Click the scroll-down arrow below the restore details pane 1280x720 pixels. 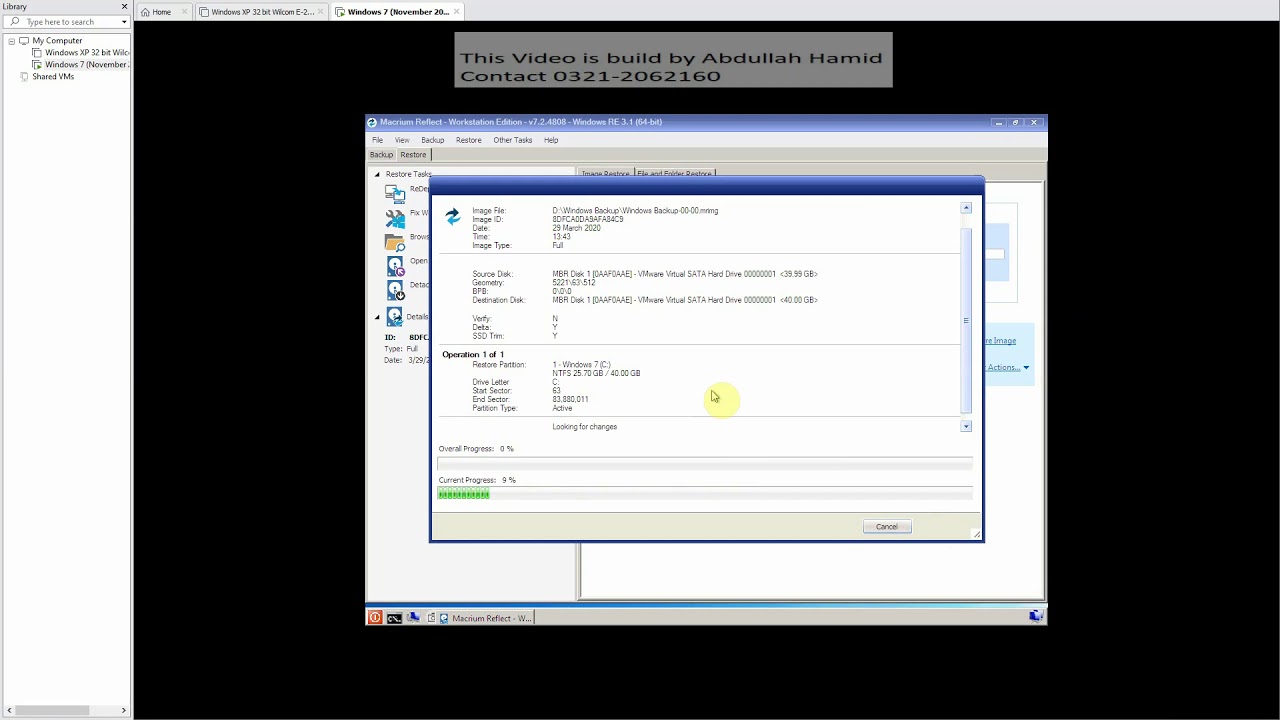966,427
